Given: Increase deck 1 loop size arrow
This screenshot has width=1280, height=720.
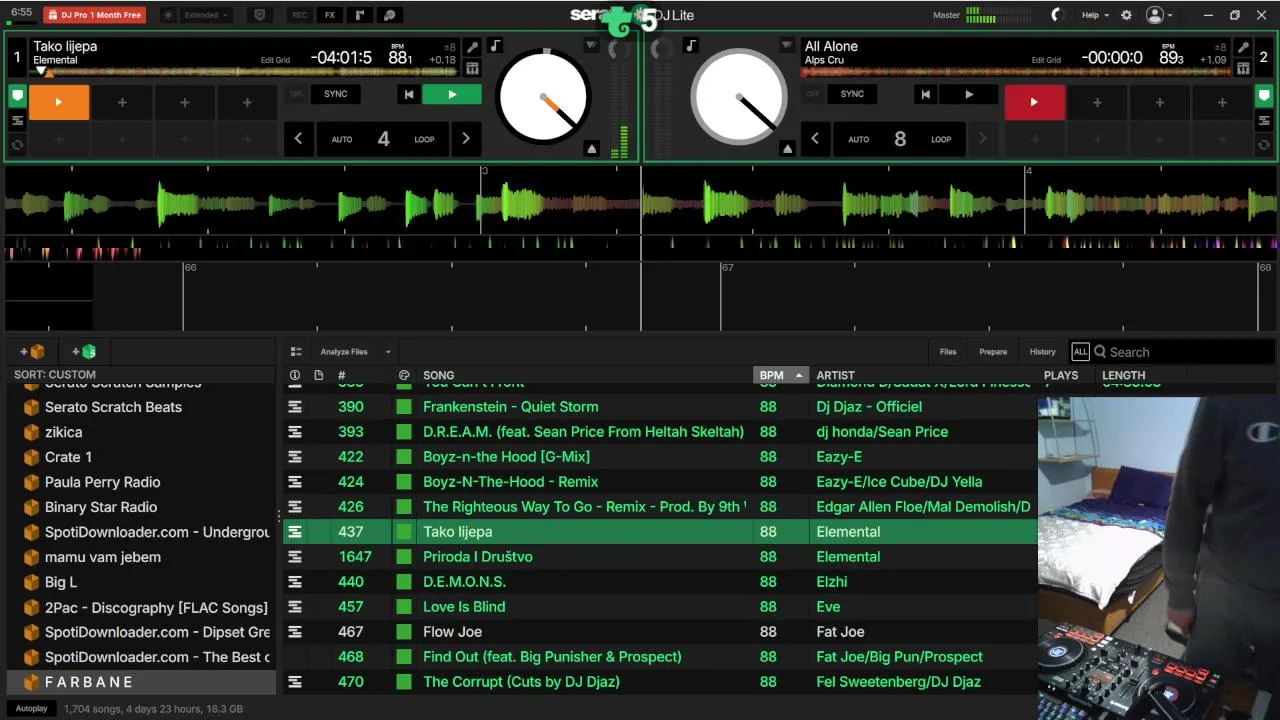Looking at the screenshot, I should 465,139.
